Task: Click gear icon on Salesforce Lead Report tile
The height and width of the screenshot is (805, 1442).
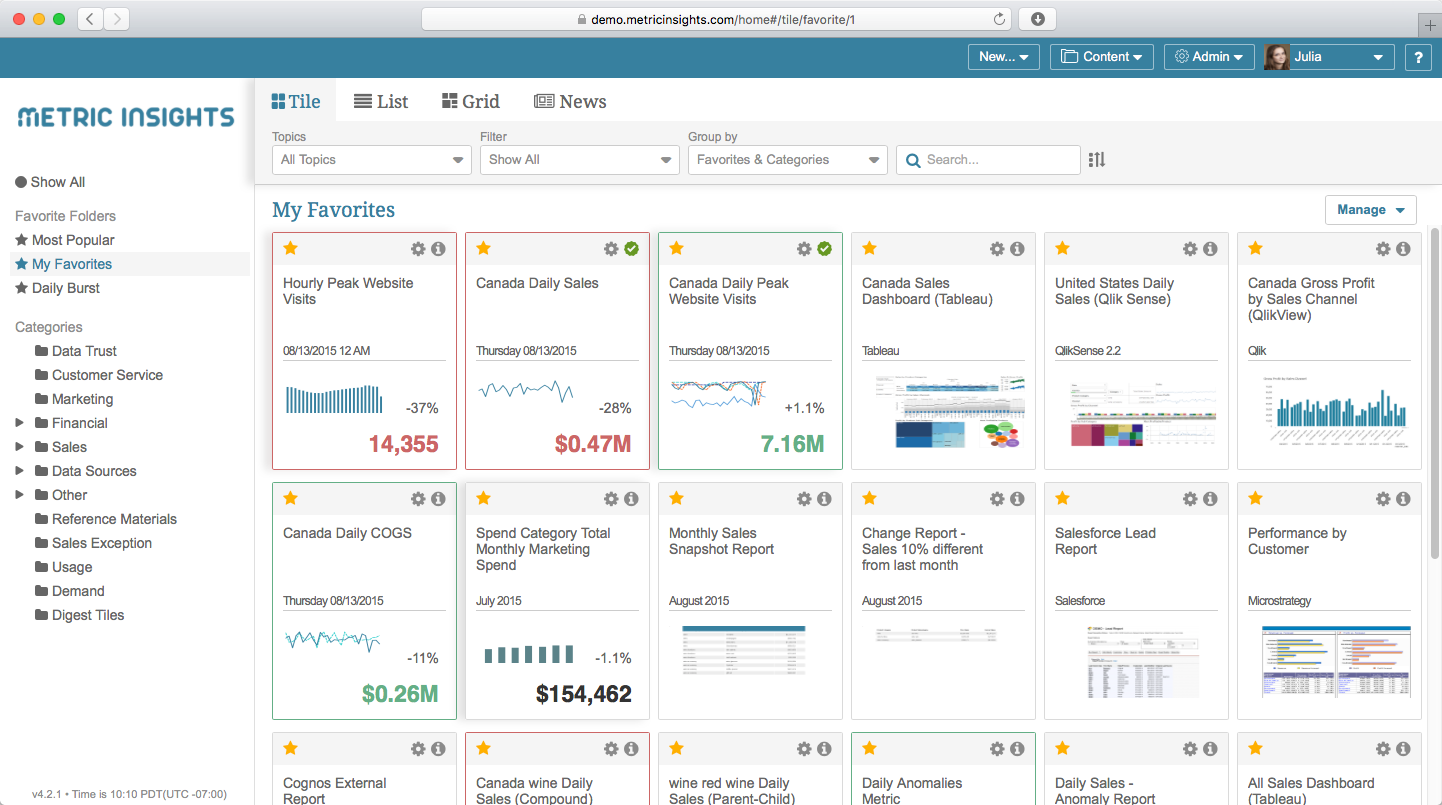Action: [1190, 499]
